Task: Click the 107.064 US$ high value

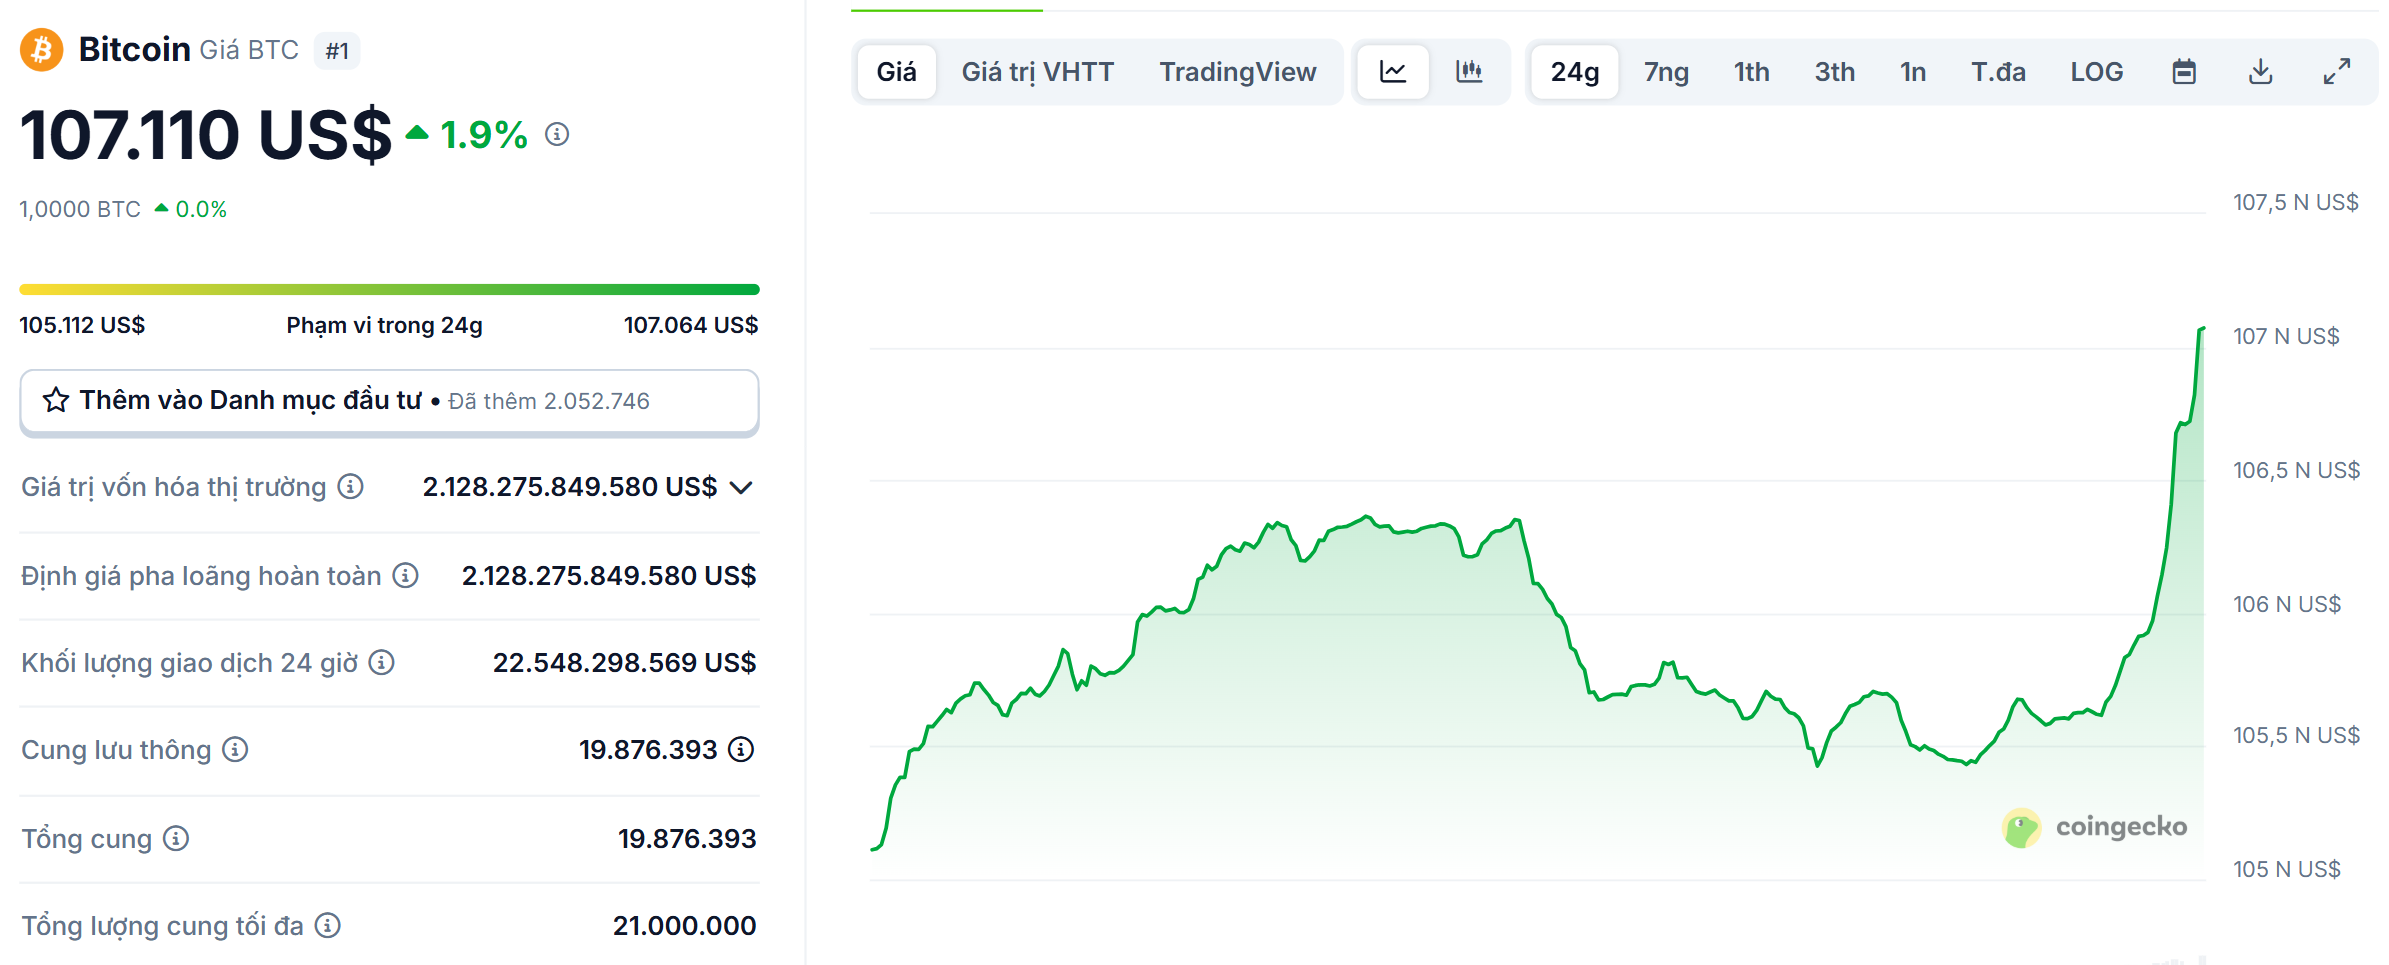Action: (691, 325)
